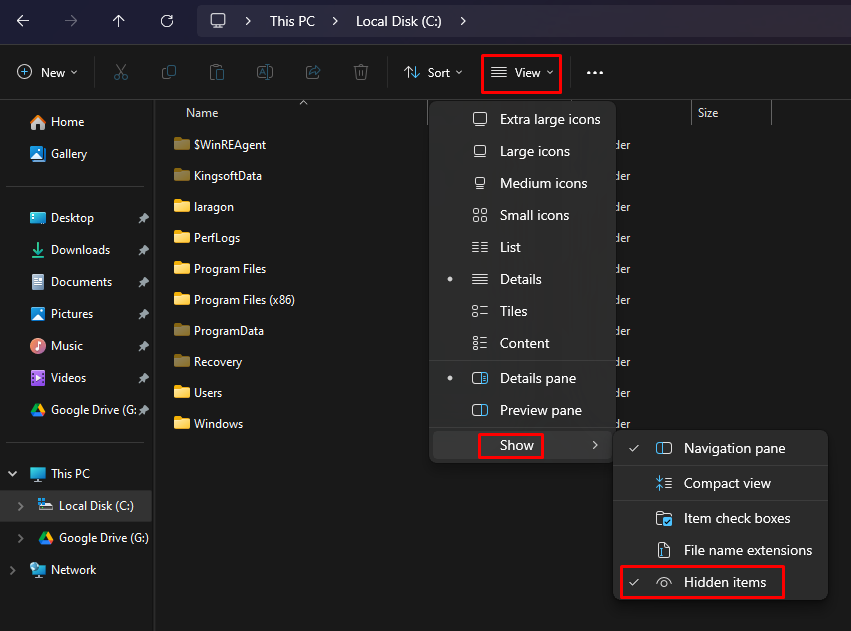Click the Paste clipboard icon
This screenshot has height=631, width=851.
pyautogui.click(x=217, y=72)
